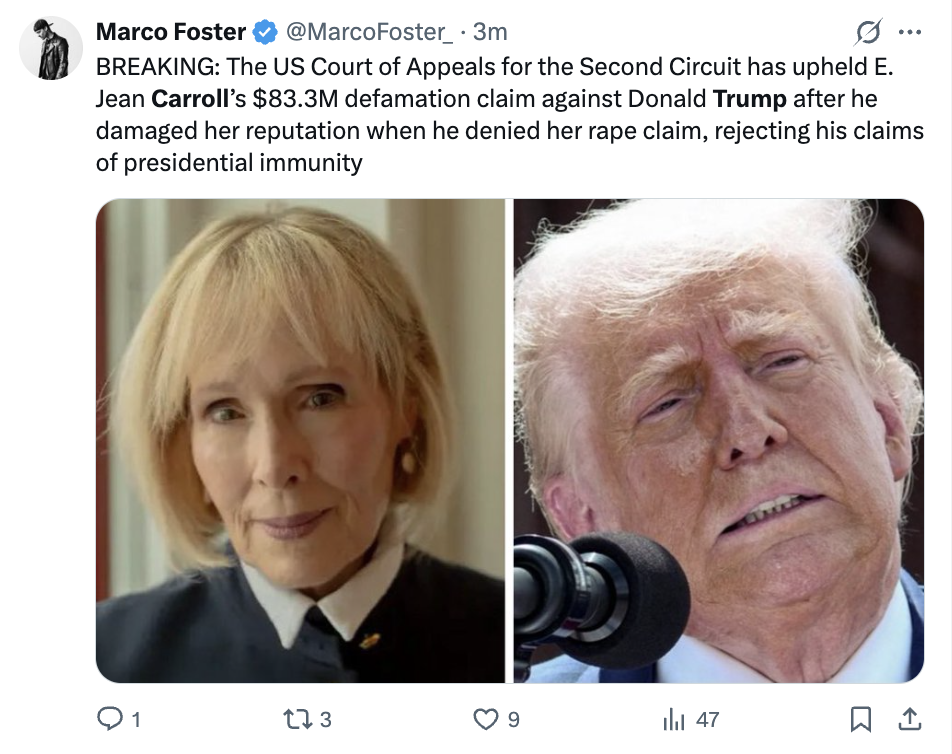Bookmark this tweet
Image resolution: width=952 pixels, height=754 pixels.
tap(860, 719)
